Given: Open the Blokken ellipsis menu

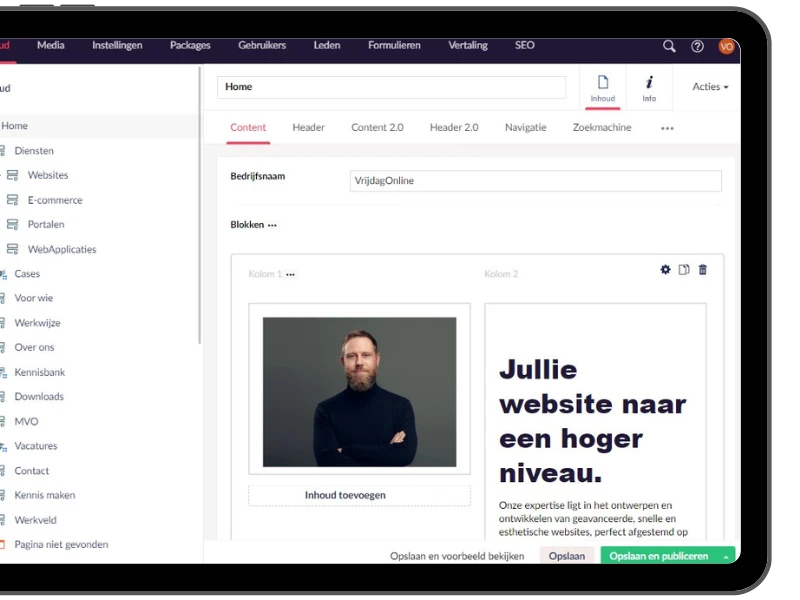Looking at the screenshot, I should [x=272, y=226].
